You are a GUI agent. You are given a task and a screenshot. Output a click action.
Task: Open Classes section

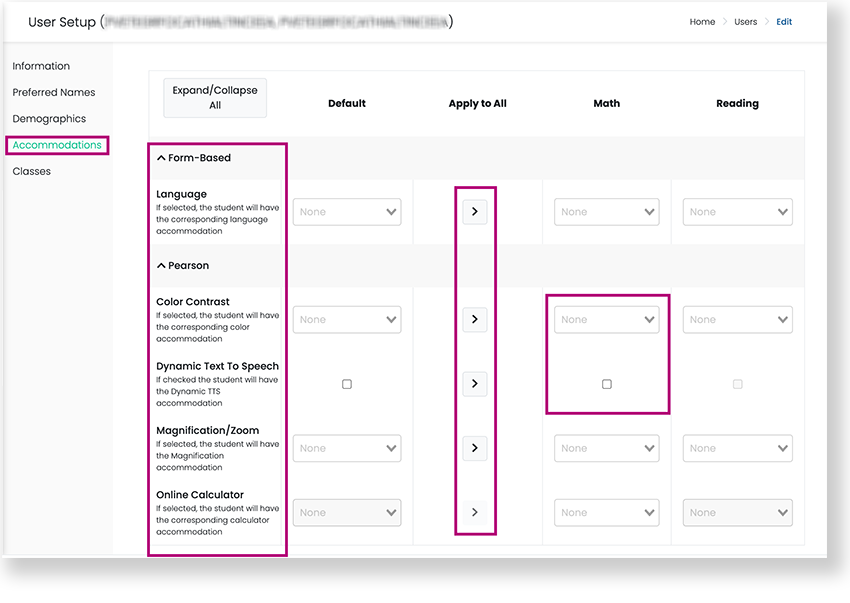(31, 171)
